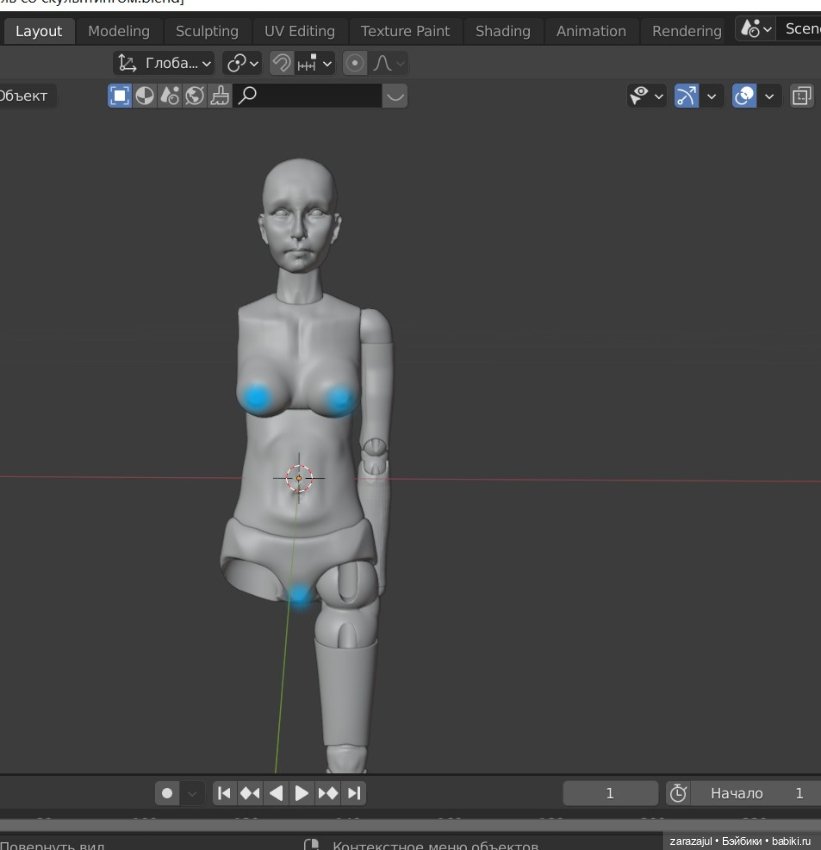Image resolution: width=821 pixels, height=850 pixels.
Task: Toggle the snapping magnet icon
Action: [x=282, y=63]
